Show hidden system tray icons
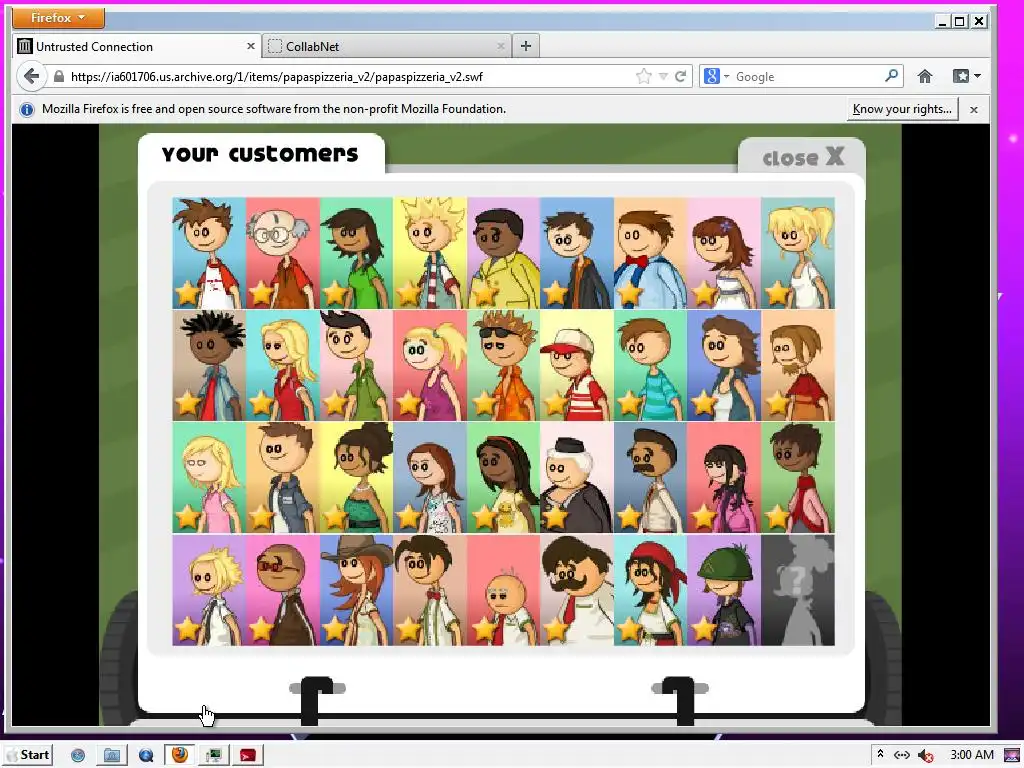 [880, 754]
